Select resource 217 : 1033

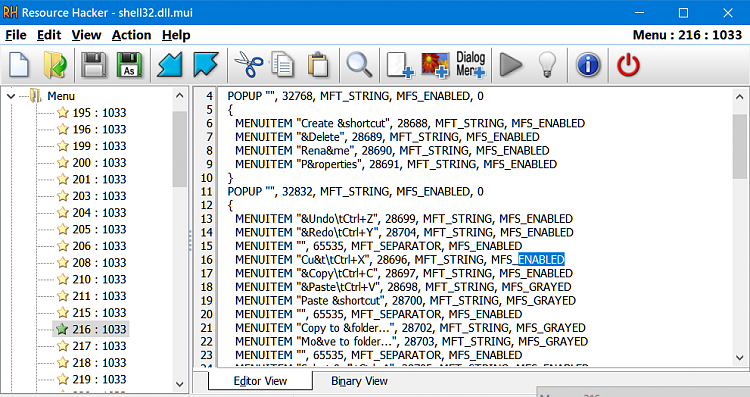(99, 346)
